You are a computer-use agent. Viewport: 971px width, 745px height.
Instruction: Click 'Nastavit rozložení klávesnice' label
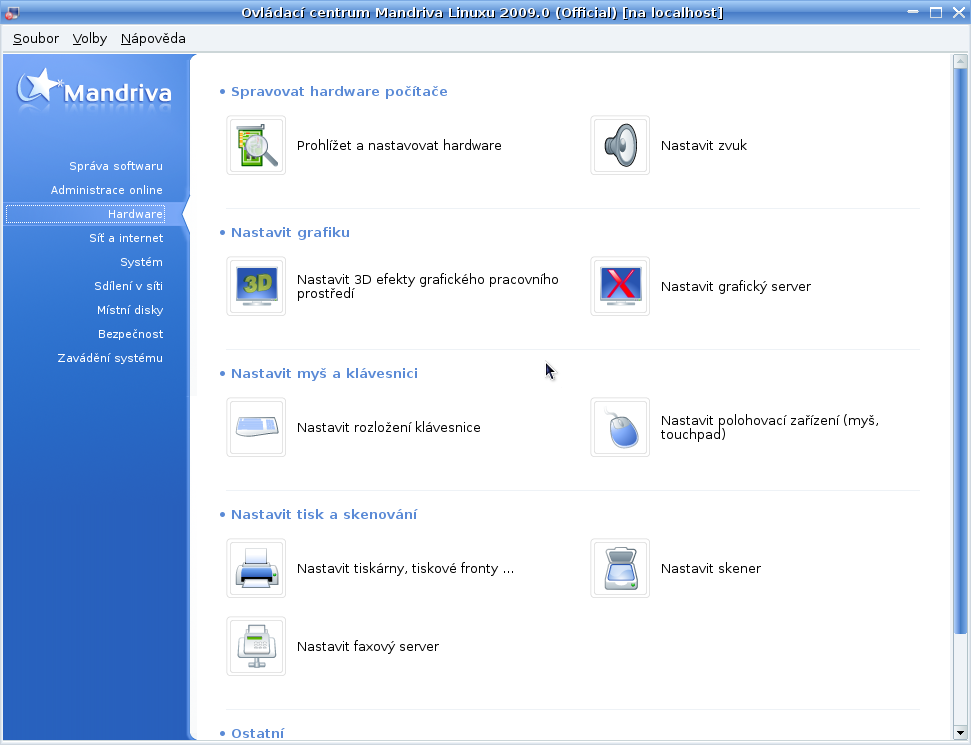pos(388,427)
